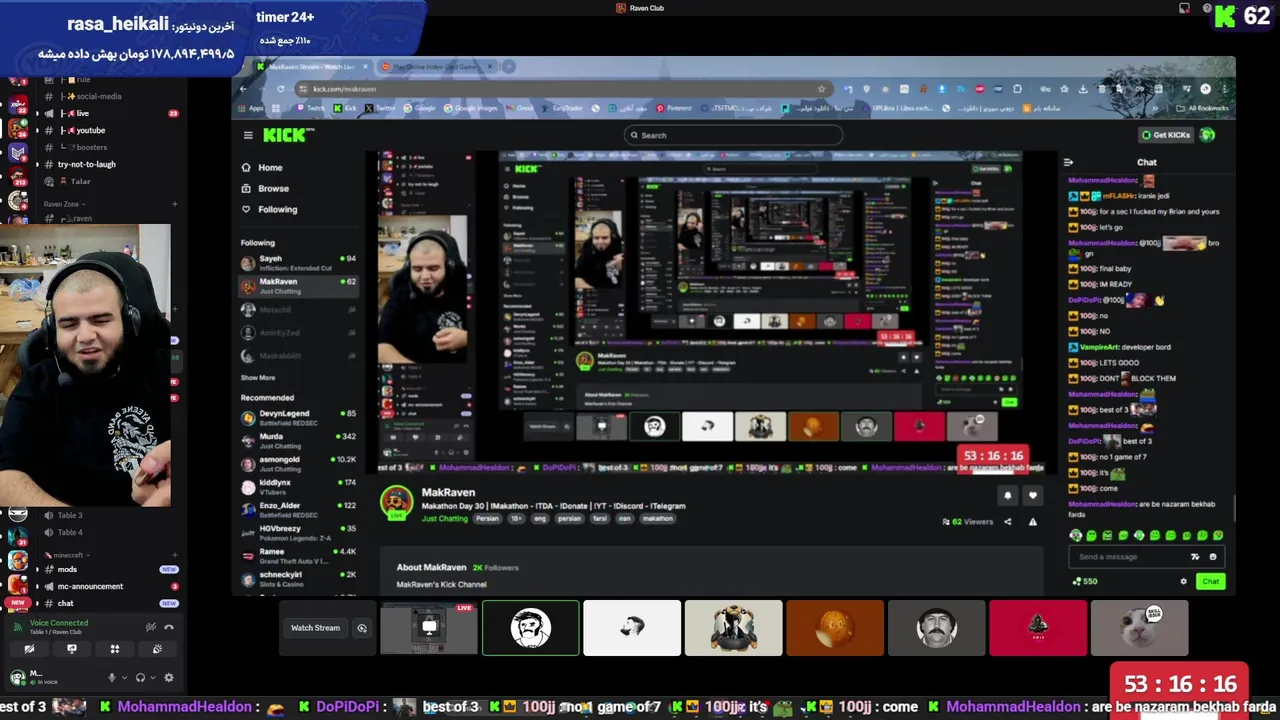Image resolution: width=1280 pixels, height=720 pixels.
Task: Open kiddlynx recommended channel
Action: tap(298, 487)
